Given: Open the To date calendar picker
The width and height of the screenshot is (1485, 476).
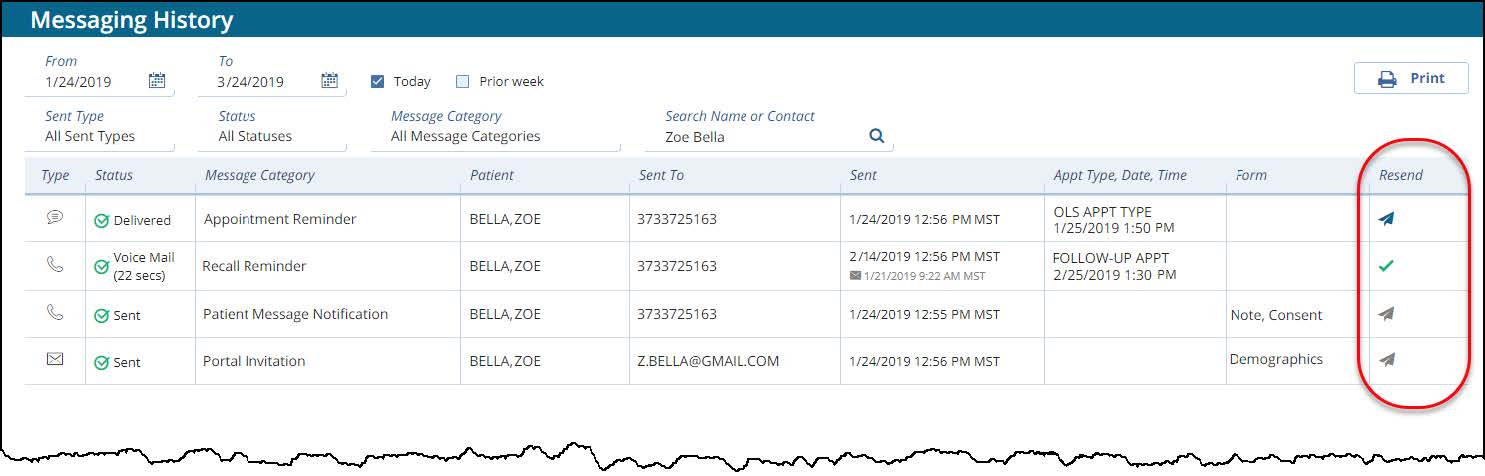Looking at the screenshot, I should pyautogui.click(x=330, y=82).
